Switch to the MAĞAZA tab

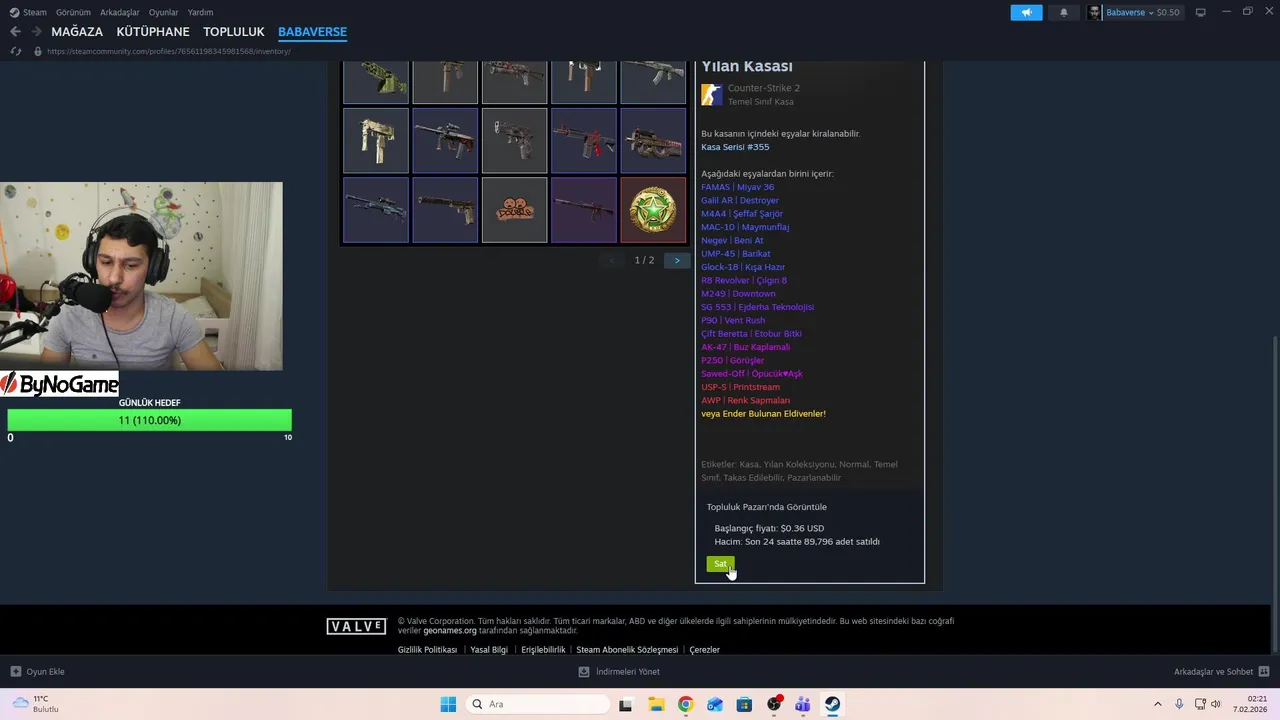[77, 32]
